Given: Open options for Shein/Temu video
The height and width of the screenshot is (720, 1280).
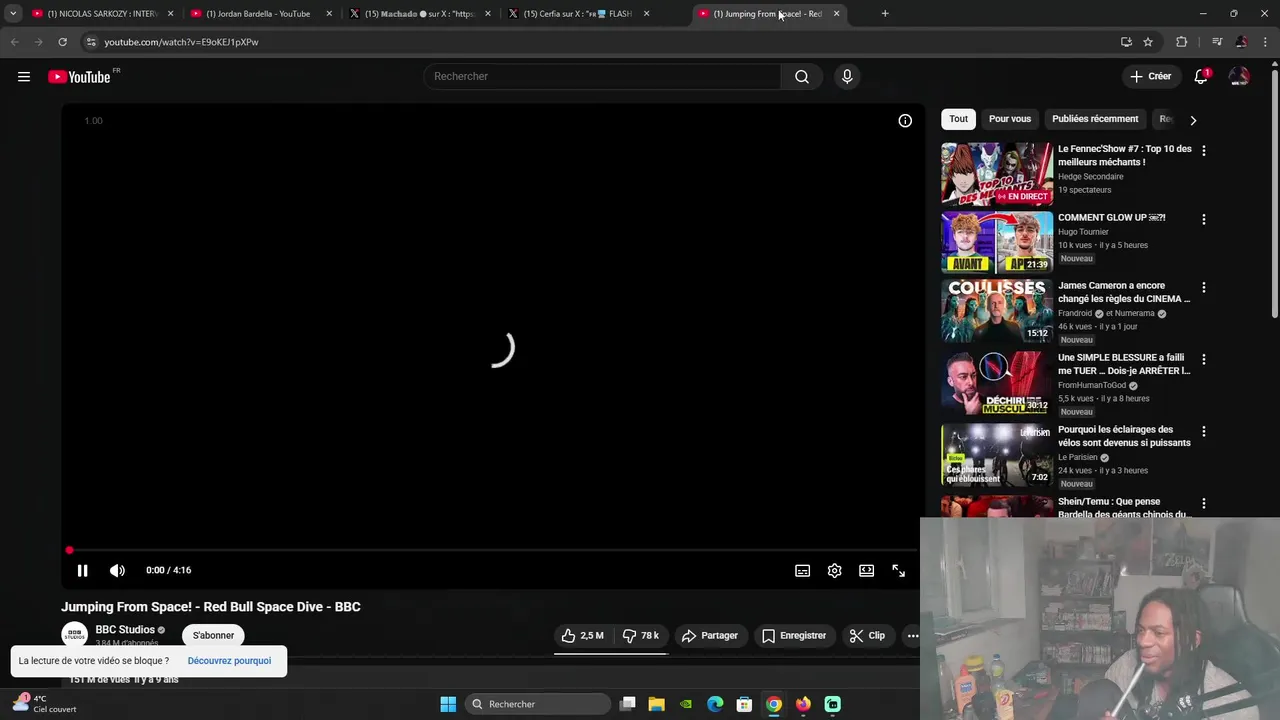Looking at the screenshot, I should [1204, 503].
